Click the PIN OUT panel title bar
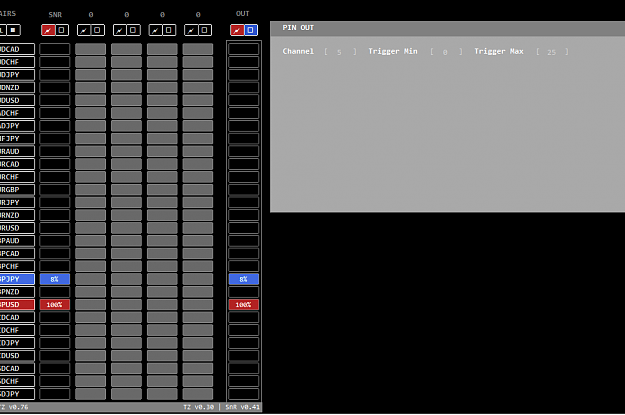Image resolution: width=625 pixels, height=415 pixels. [448, 28]
